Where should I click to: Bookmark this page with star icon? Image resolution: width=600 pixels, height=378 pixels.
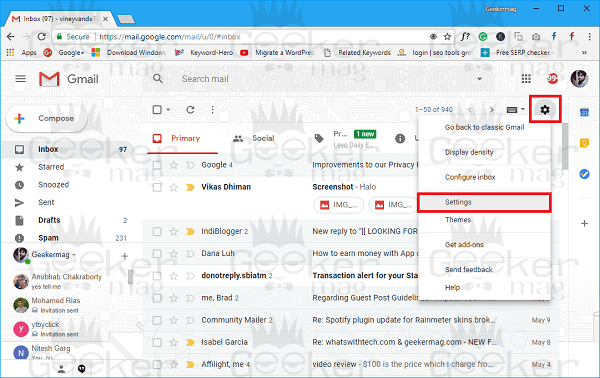pos(447,37)
